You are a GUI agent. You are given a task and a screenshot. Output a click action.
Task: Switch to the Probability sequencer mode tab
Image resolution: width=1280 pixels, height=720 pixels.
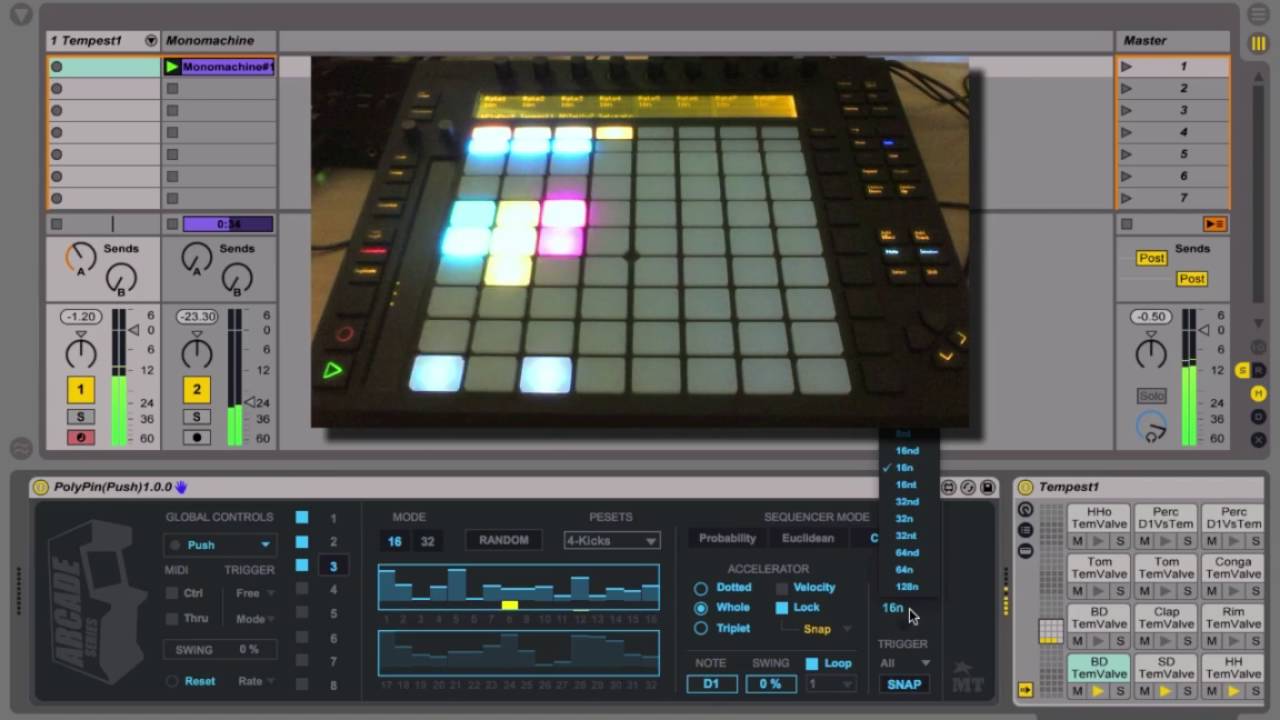[727, 538]
